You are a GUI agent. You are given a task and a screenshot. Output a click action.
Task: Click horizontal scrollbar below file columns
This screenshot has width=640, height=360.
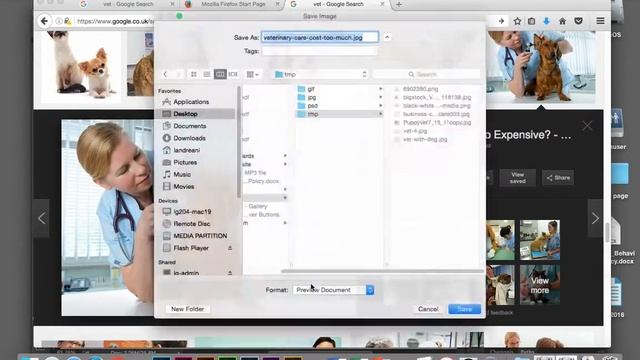(x=382, y=271)
